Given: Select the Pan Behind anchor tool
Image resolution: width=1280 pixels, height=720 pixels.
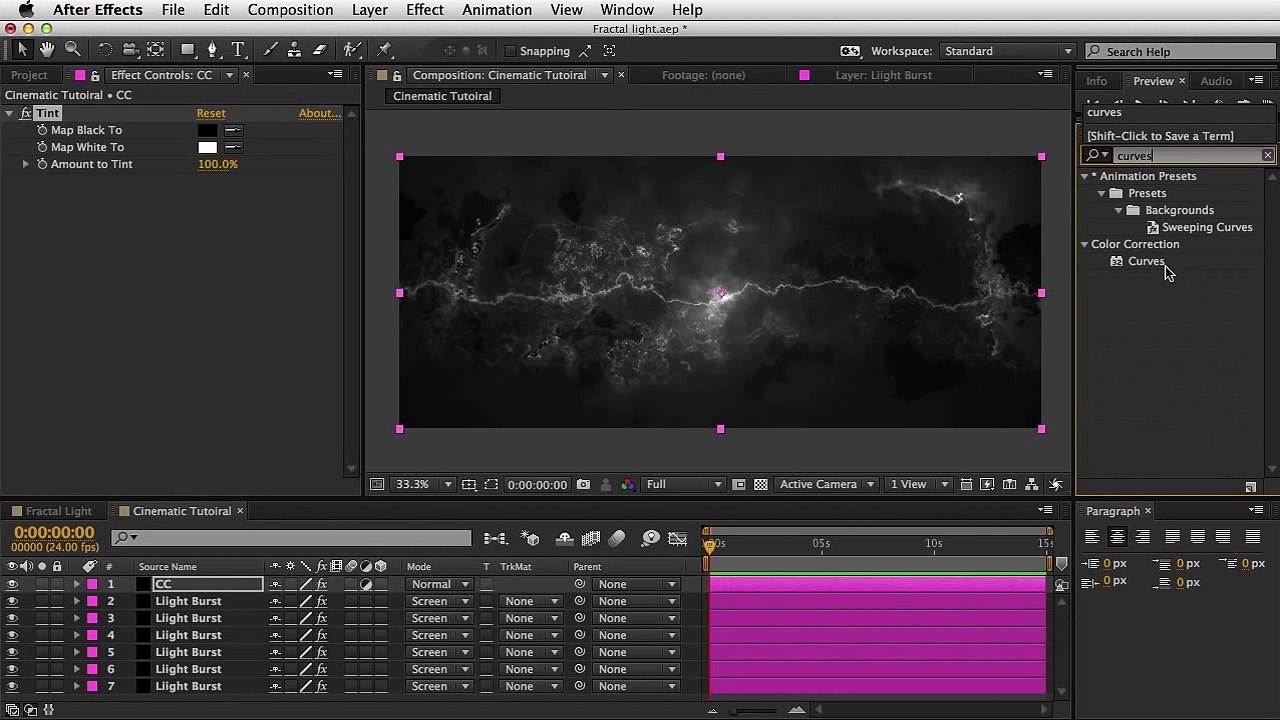Looking at the screenshot, I should pyautogui.click(x=156, y=50).
